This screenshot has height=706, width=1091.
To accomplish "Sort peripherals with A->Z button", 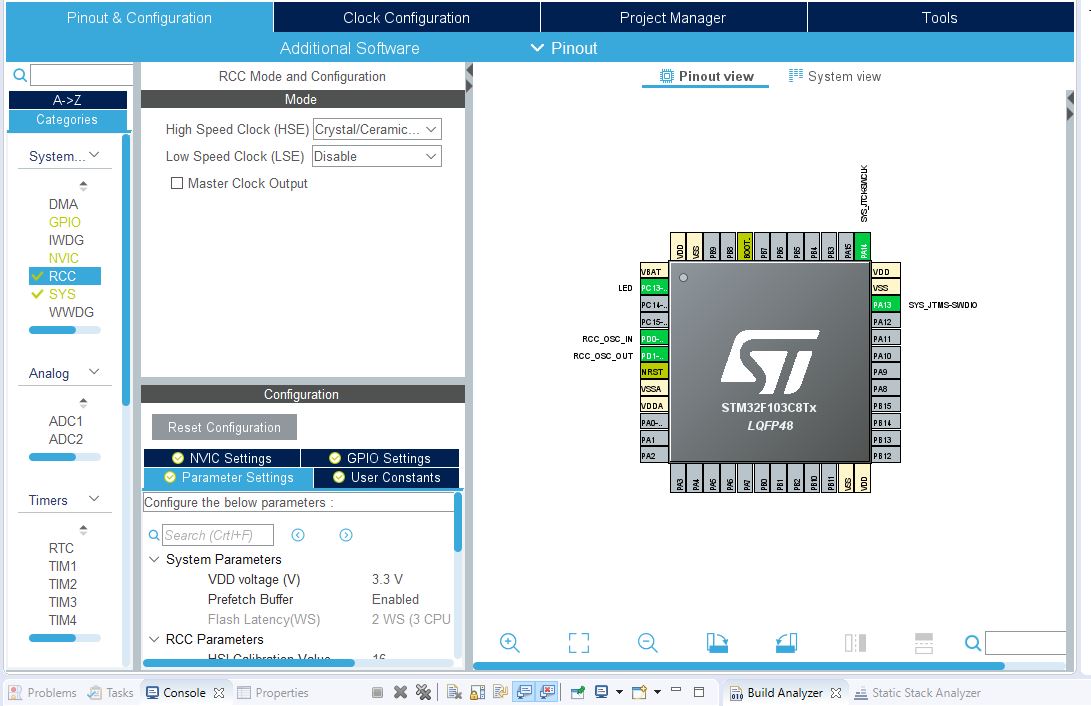I will tap(67, 99).
